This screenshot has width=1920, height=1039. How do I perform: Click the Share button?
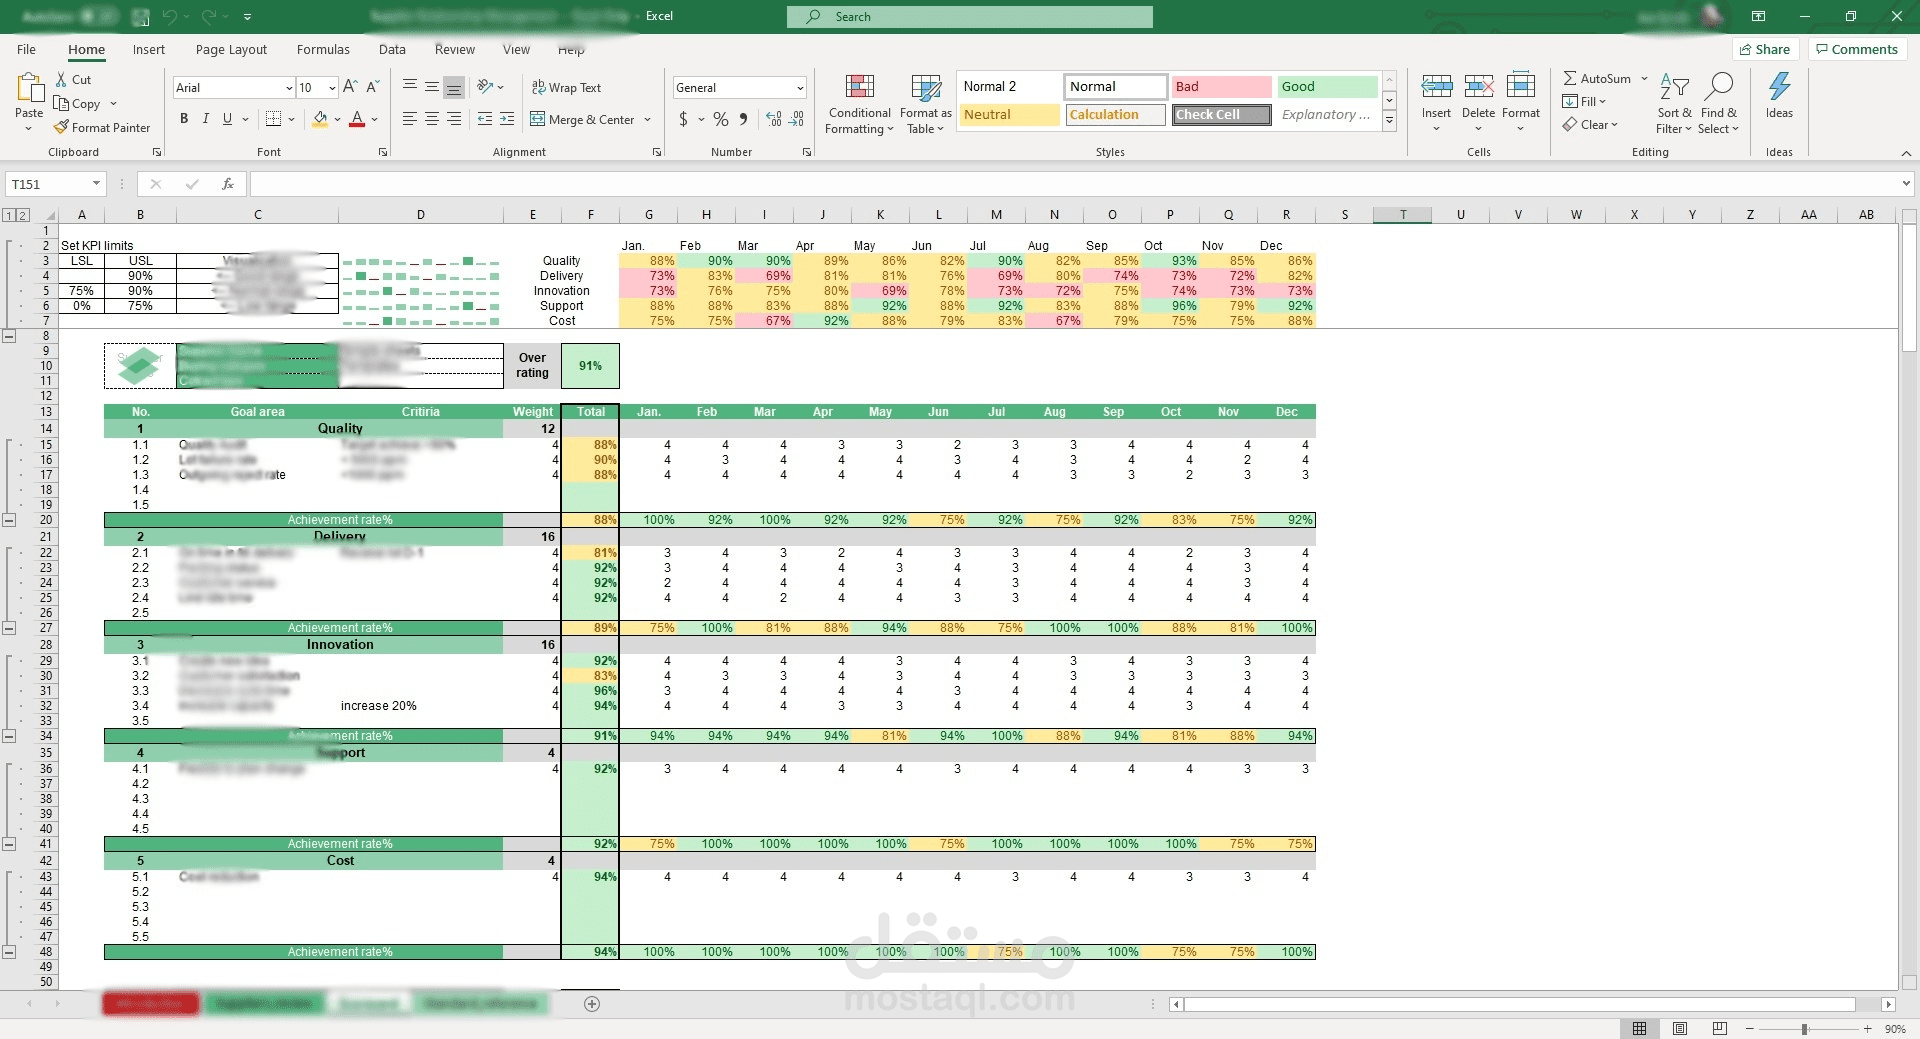pos(1765,49)
